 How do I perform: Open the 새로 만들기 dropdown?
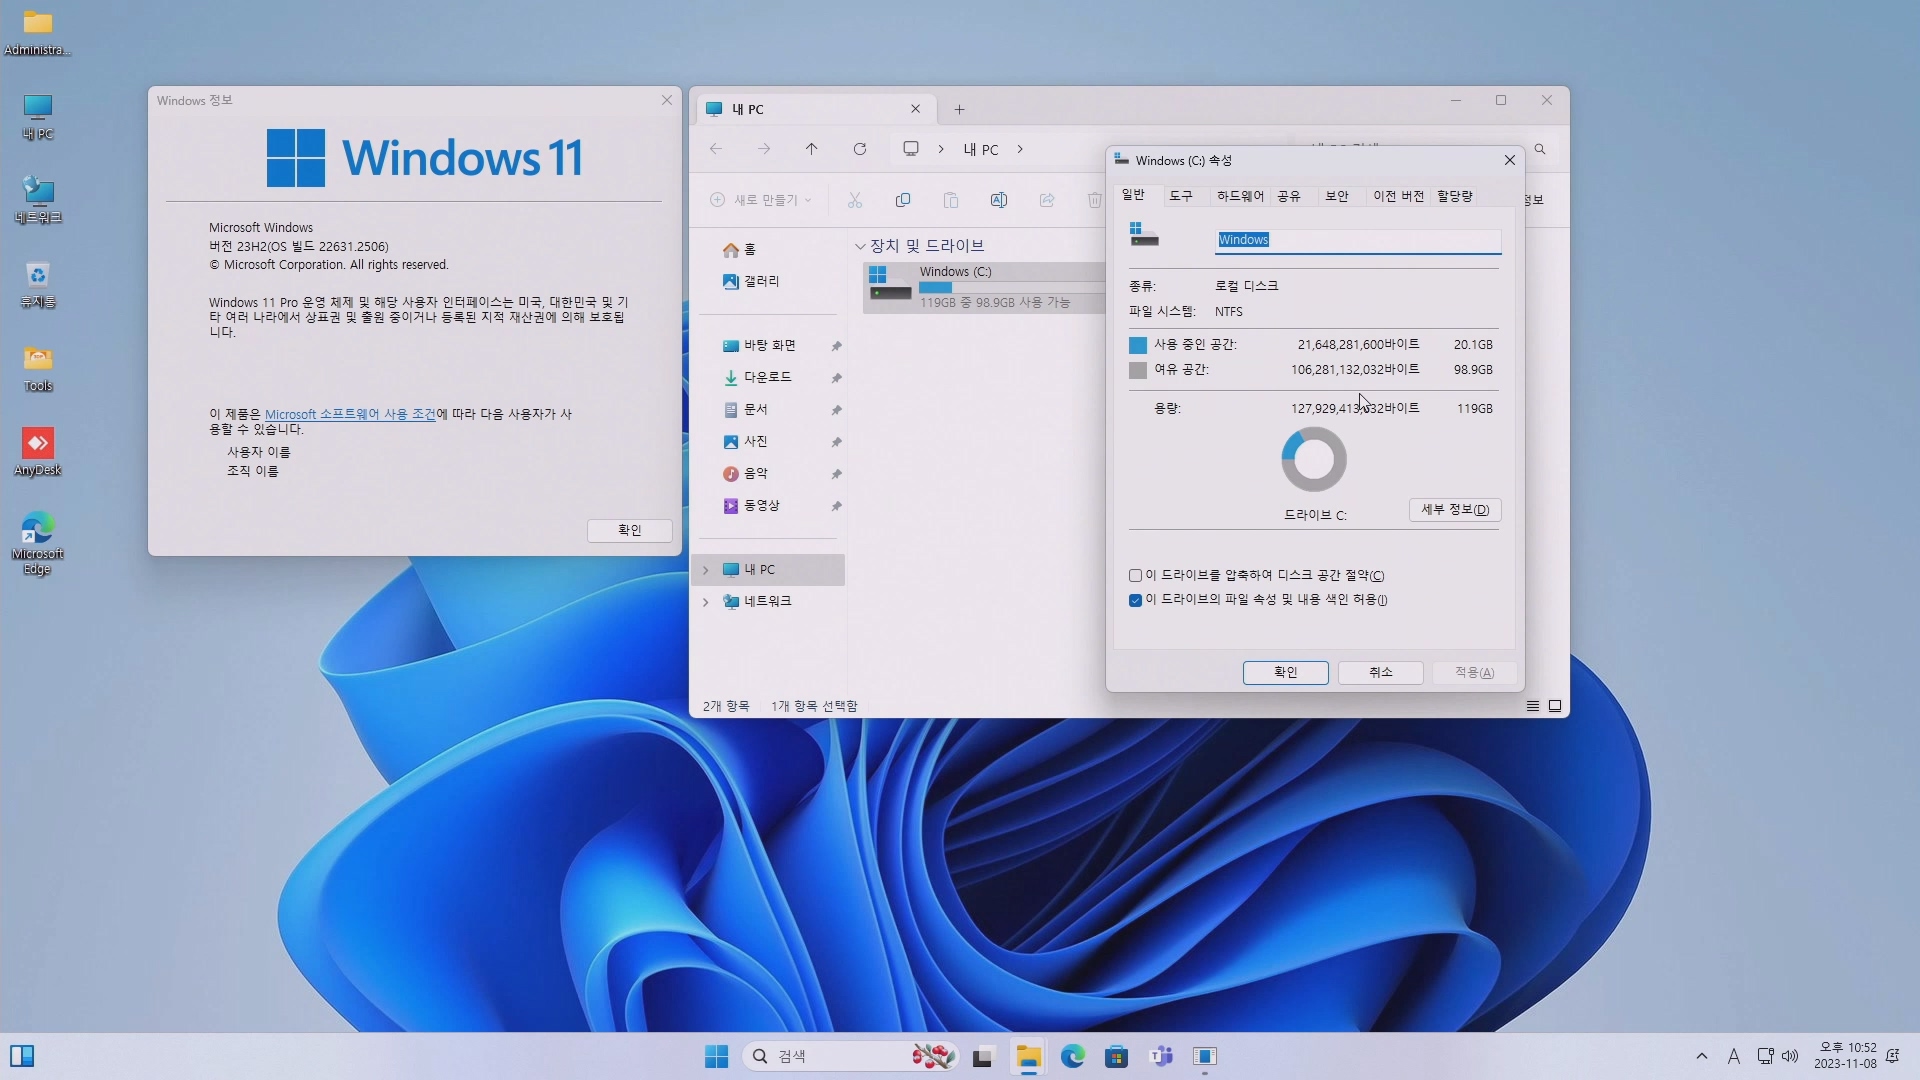(x=760, y=200)
